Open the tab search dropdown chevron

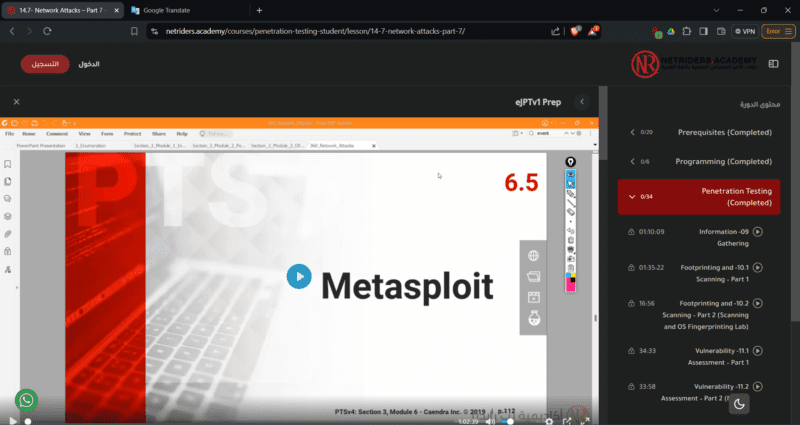(716, 10)
